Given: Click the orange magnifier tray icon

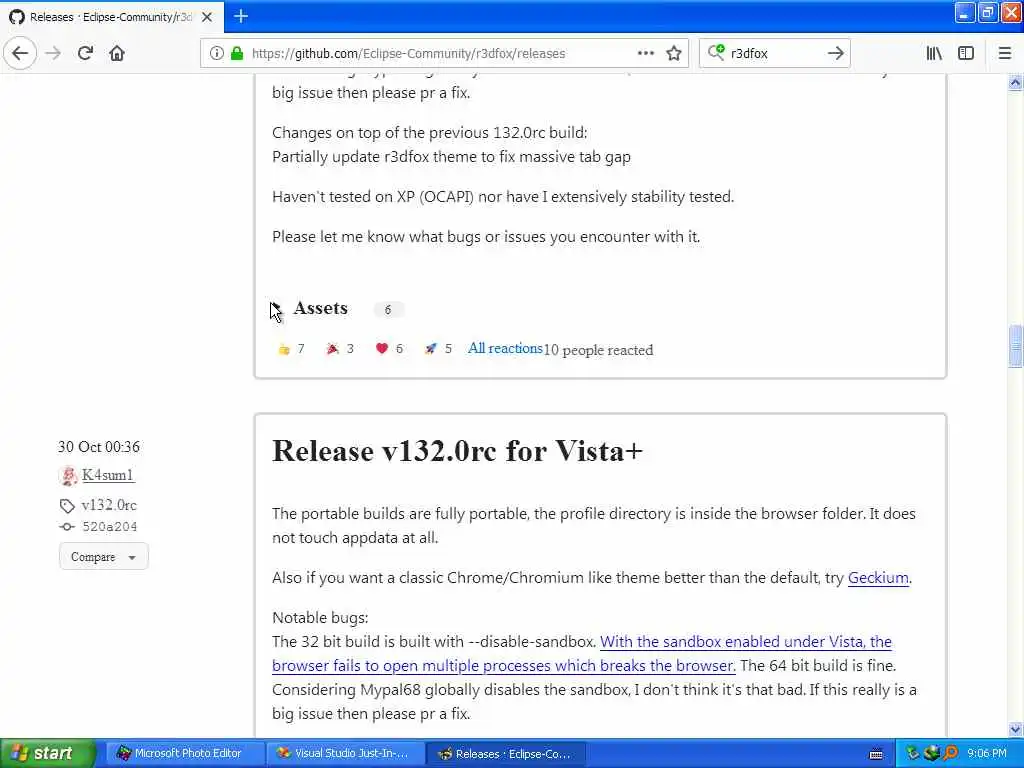Looking at the screenshot, I should click(x=950, y=754).
